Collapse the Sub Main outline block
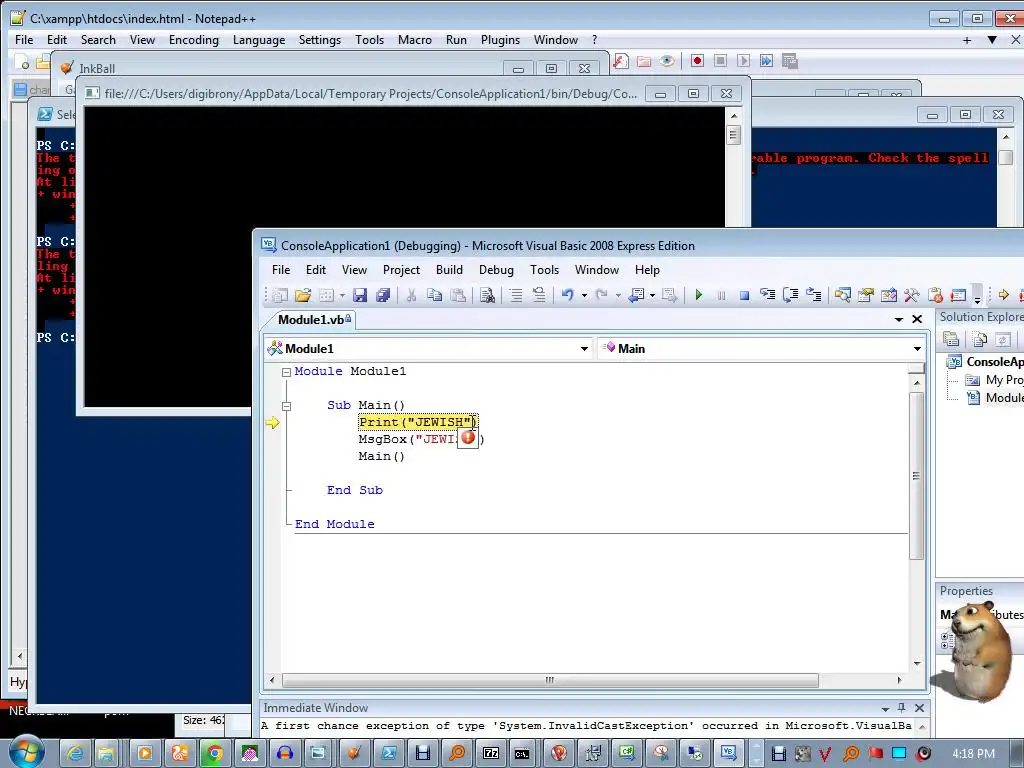 click(286, 406)
